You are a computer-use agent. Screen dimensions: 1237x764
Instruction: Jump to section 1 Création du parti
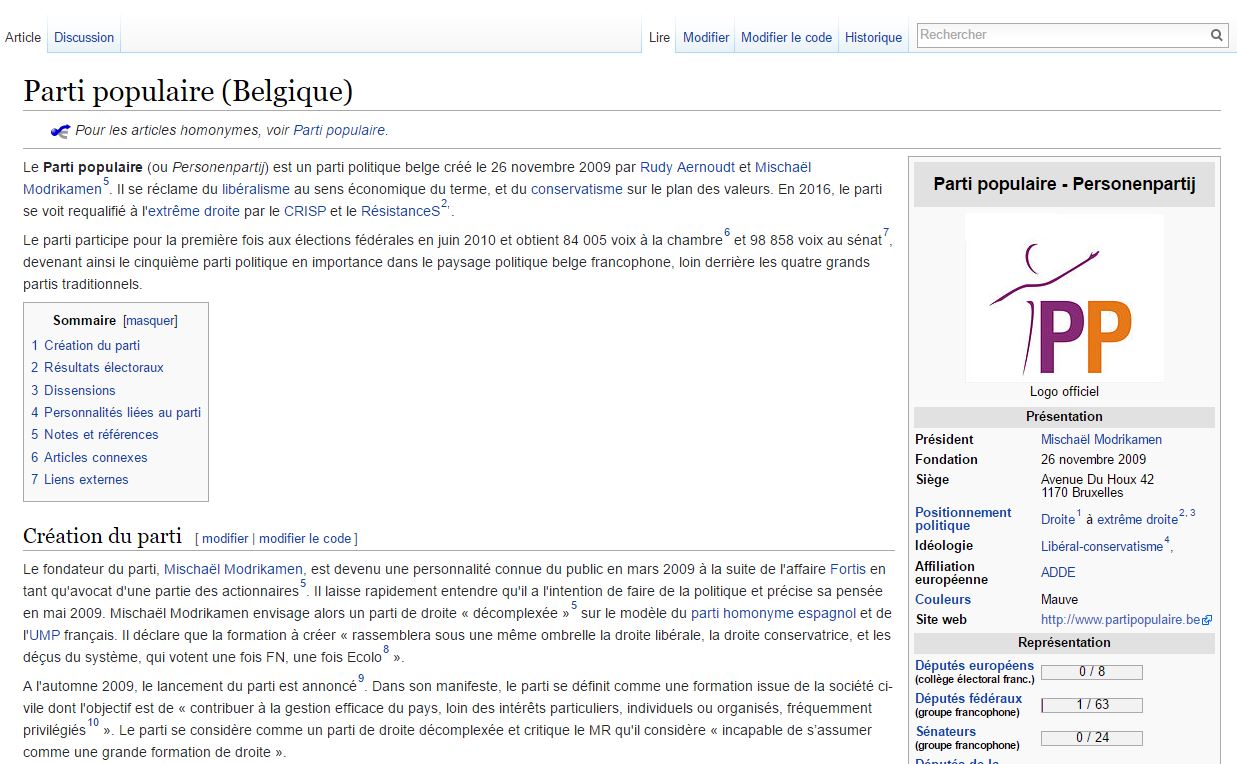click(86, 345)
